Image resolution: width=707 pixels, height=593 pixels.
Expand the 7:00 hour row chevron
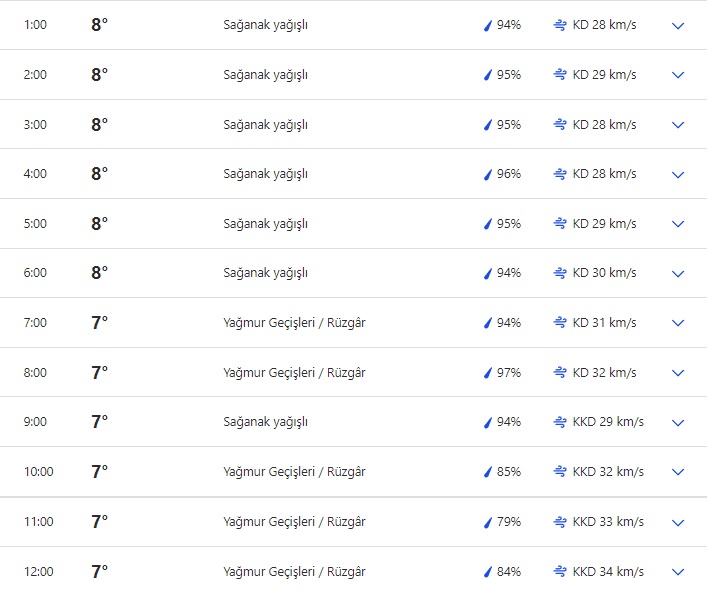click(678, 323)
